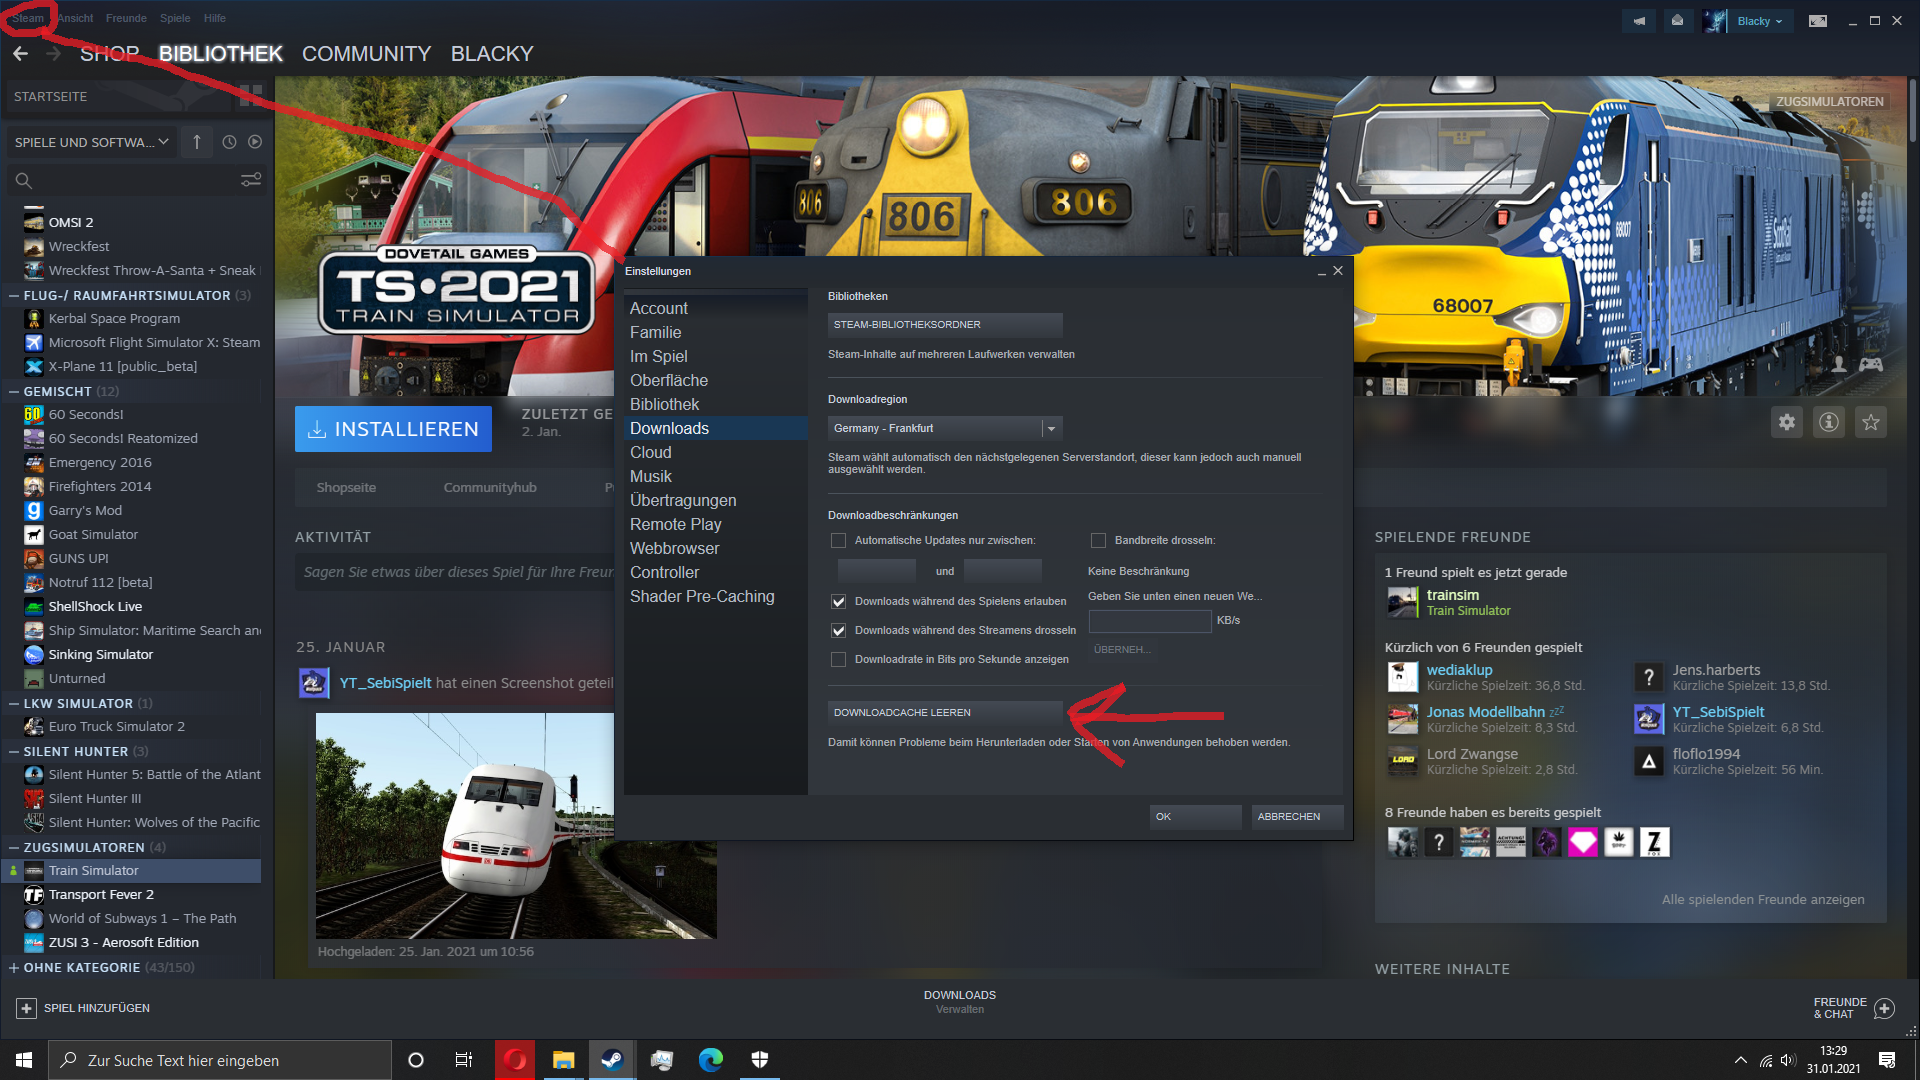The width and height of the screenshot is (1920, 1080).
Task: Click the add game plus icon
Action: pos(27,1008)
